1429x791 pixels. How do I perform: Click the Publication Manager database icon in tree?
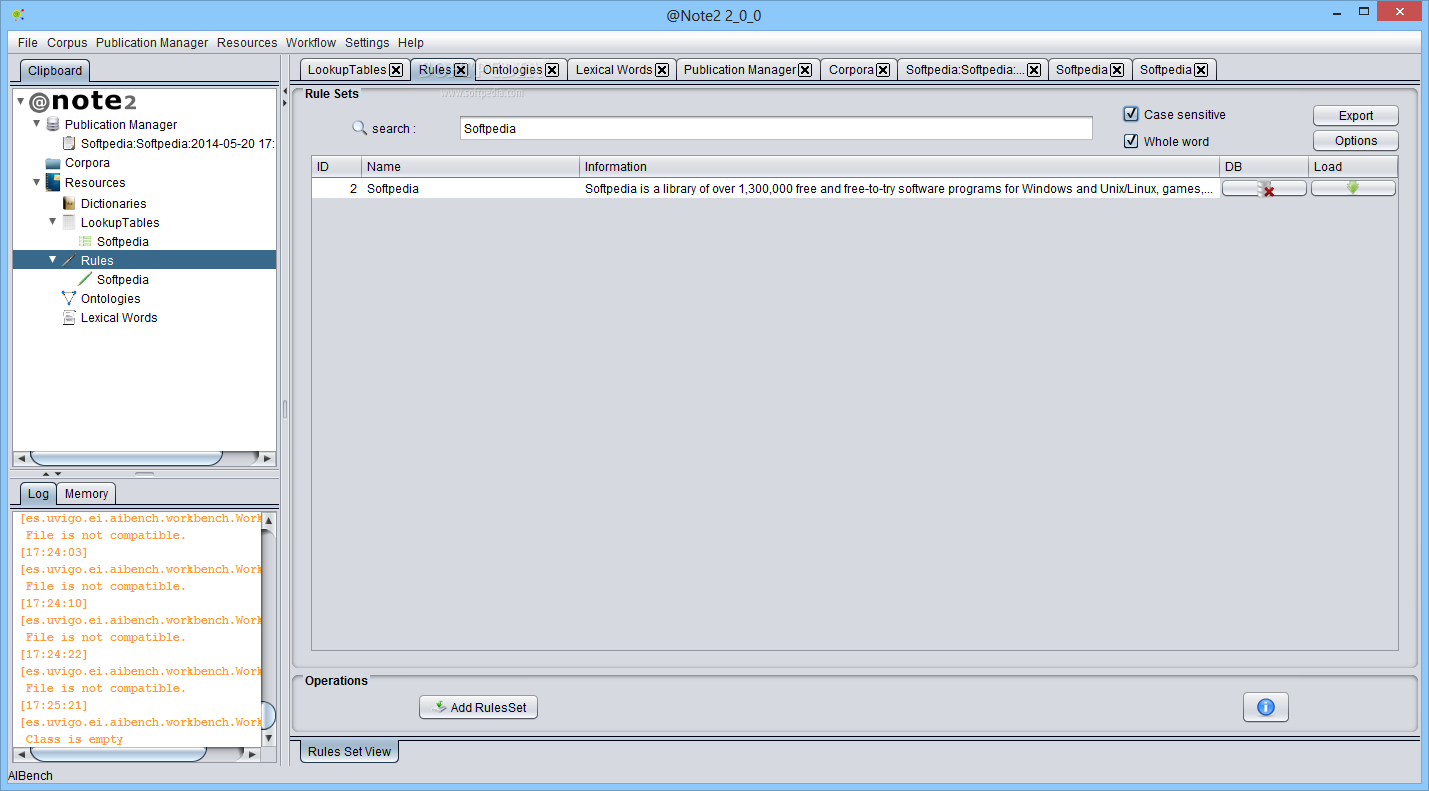[53, 124]
